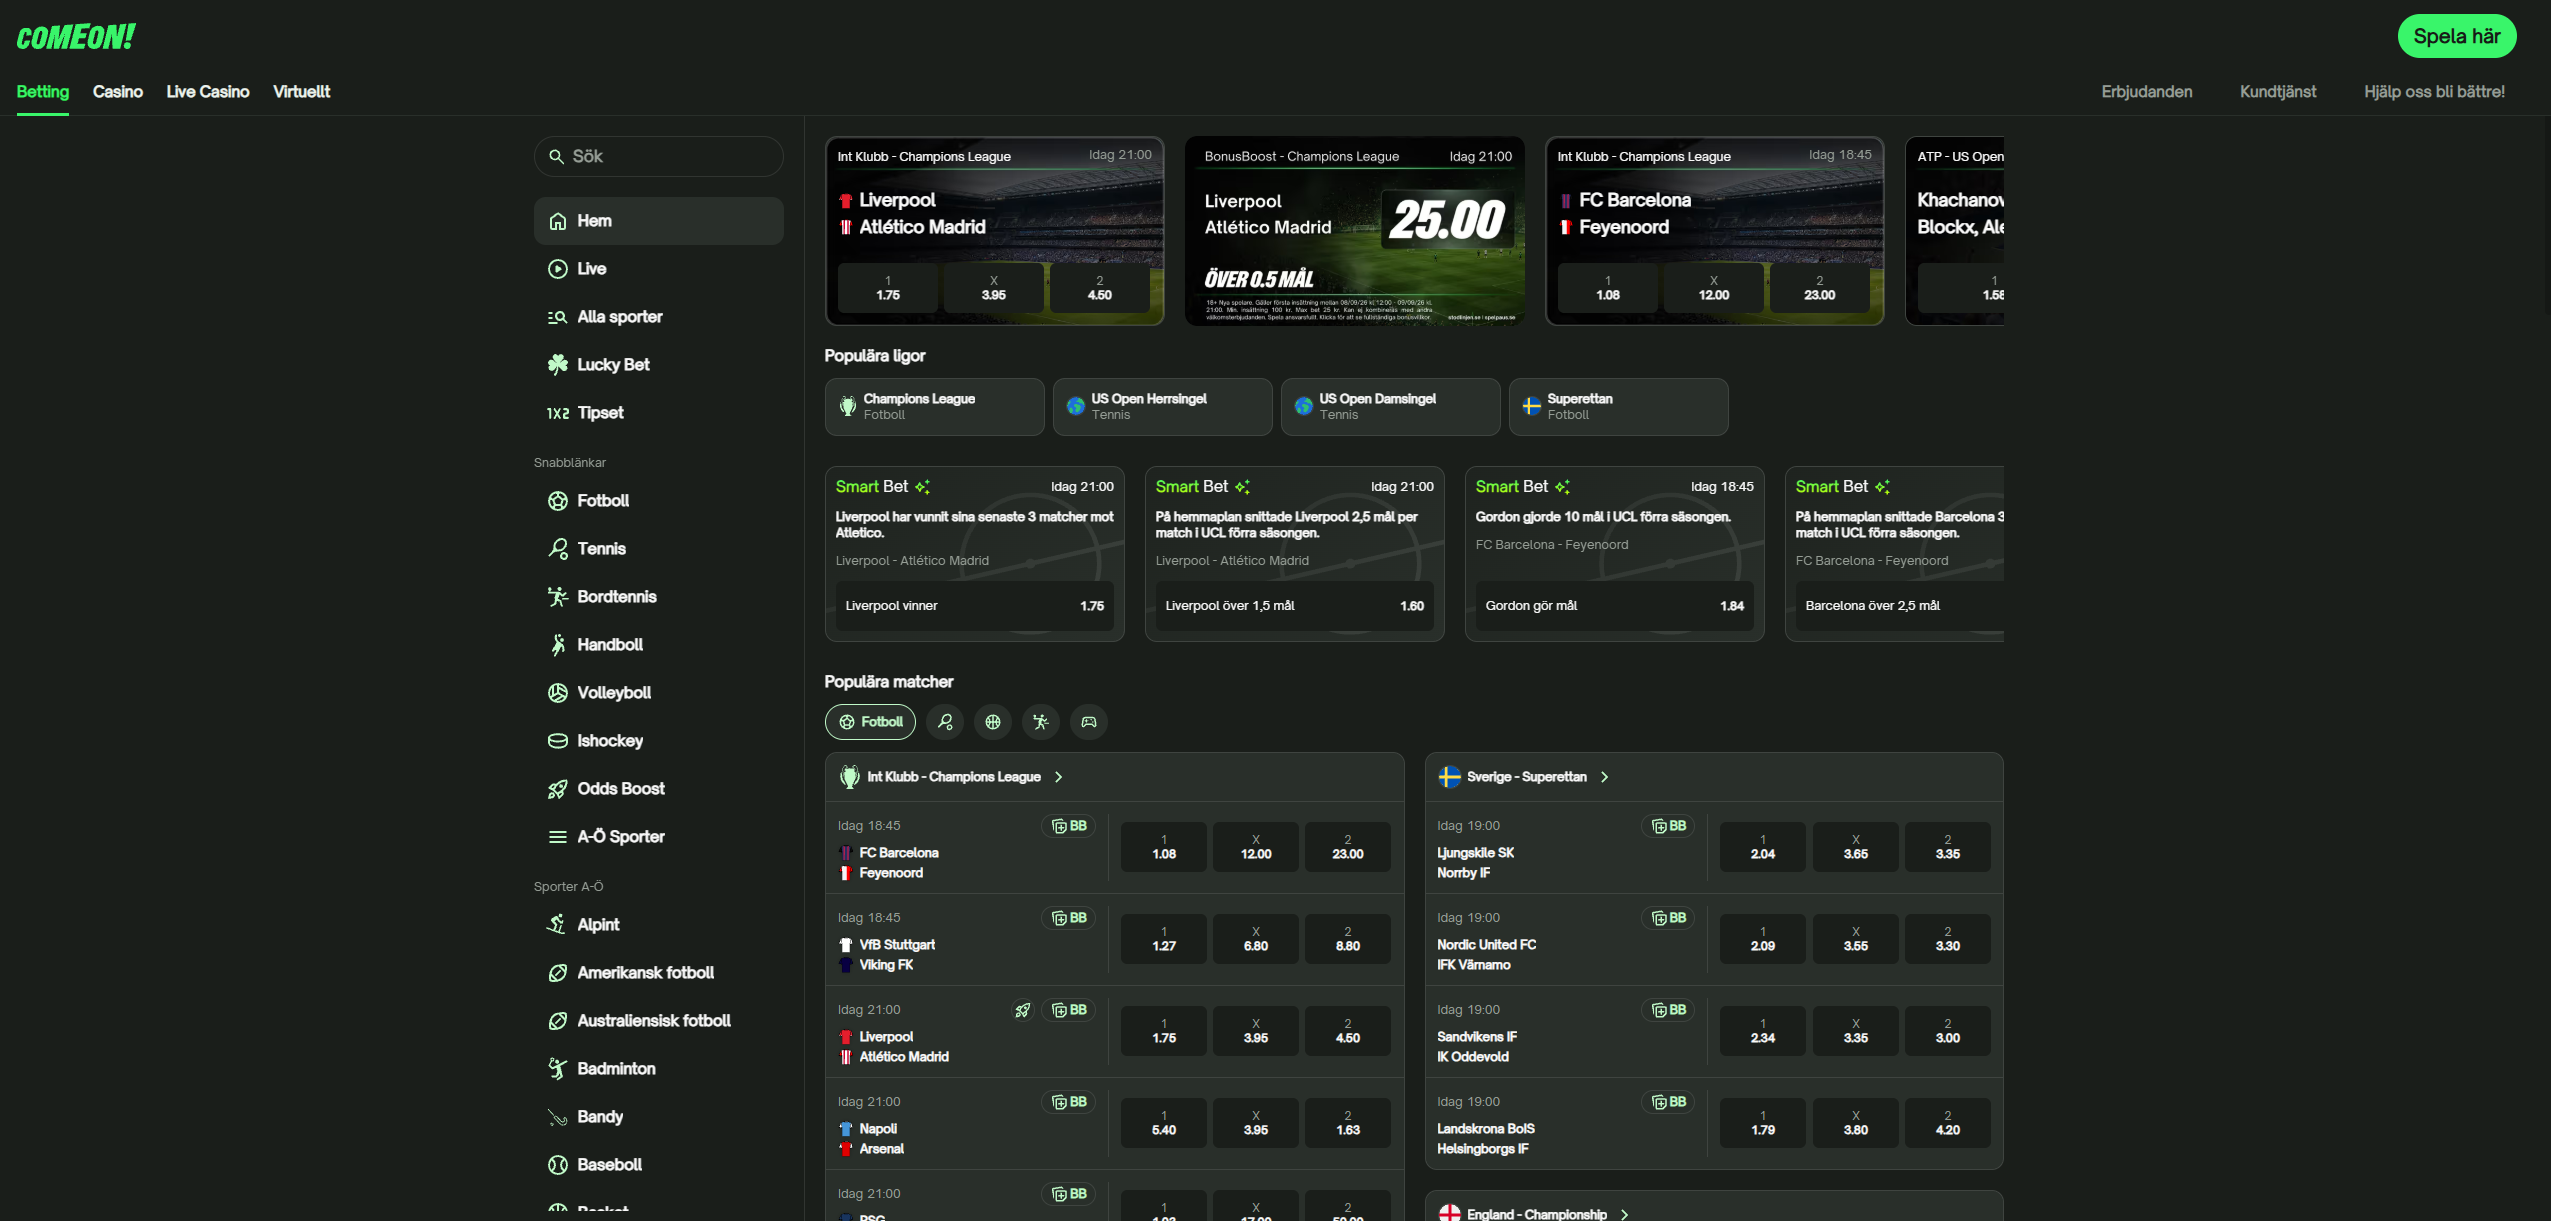Select Bandy in sports list
2551x1221 pixels.
pyautogui.click(x=658, y=1117)
